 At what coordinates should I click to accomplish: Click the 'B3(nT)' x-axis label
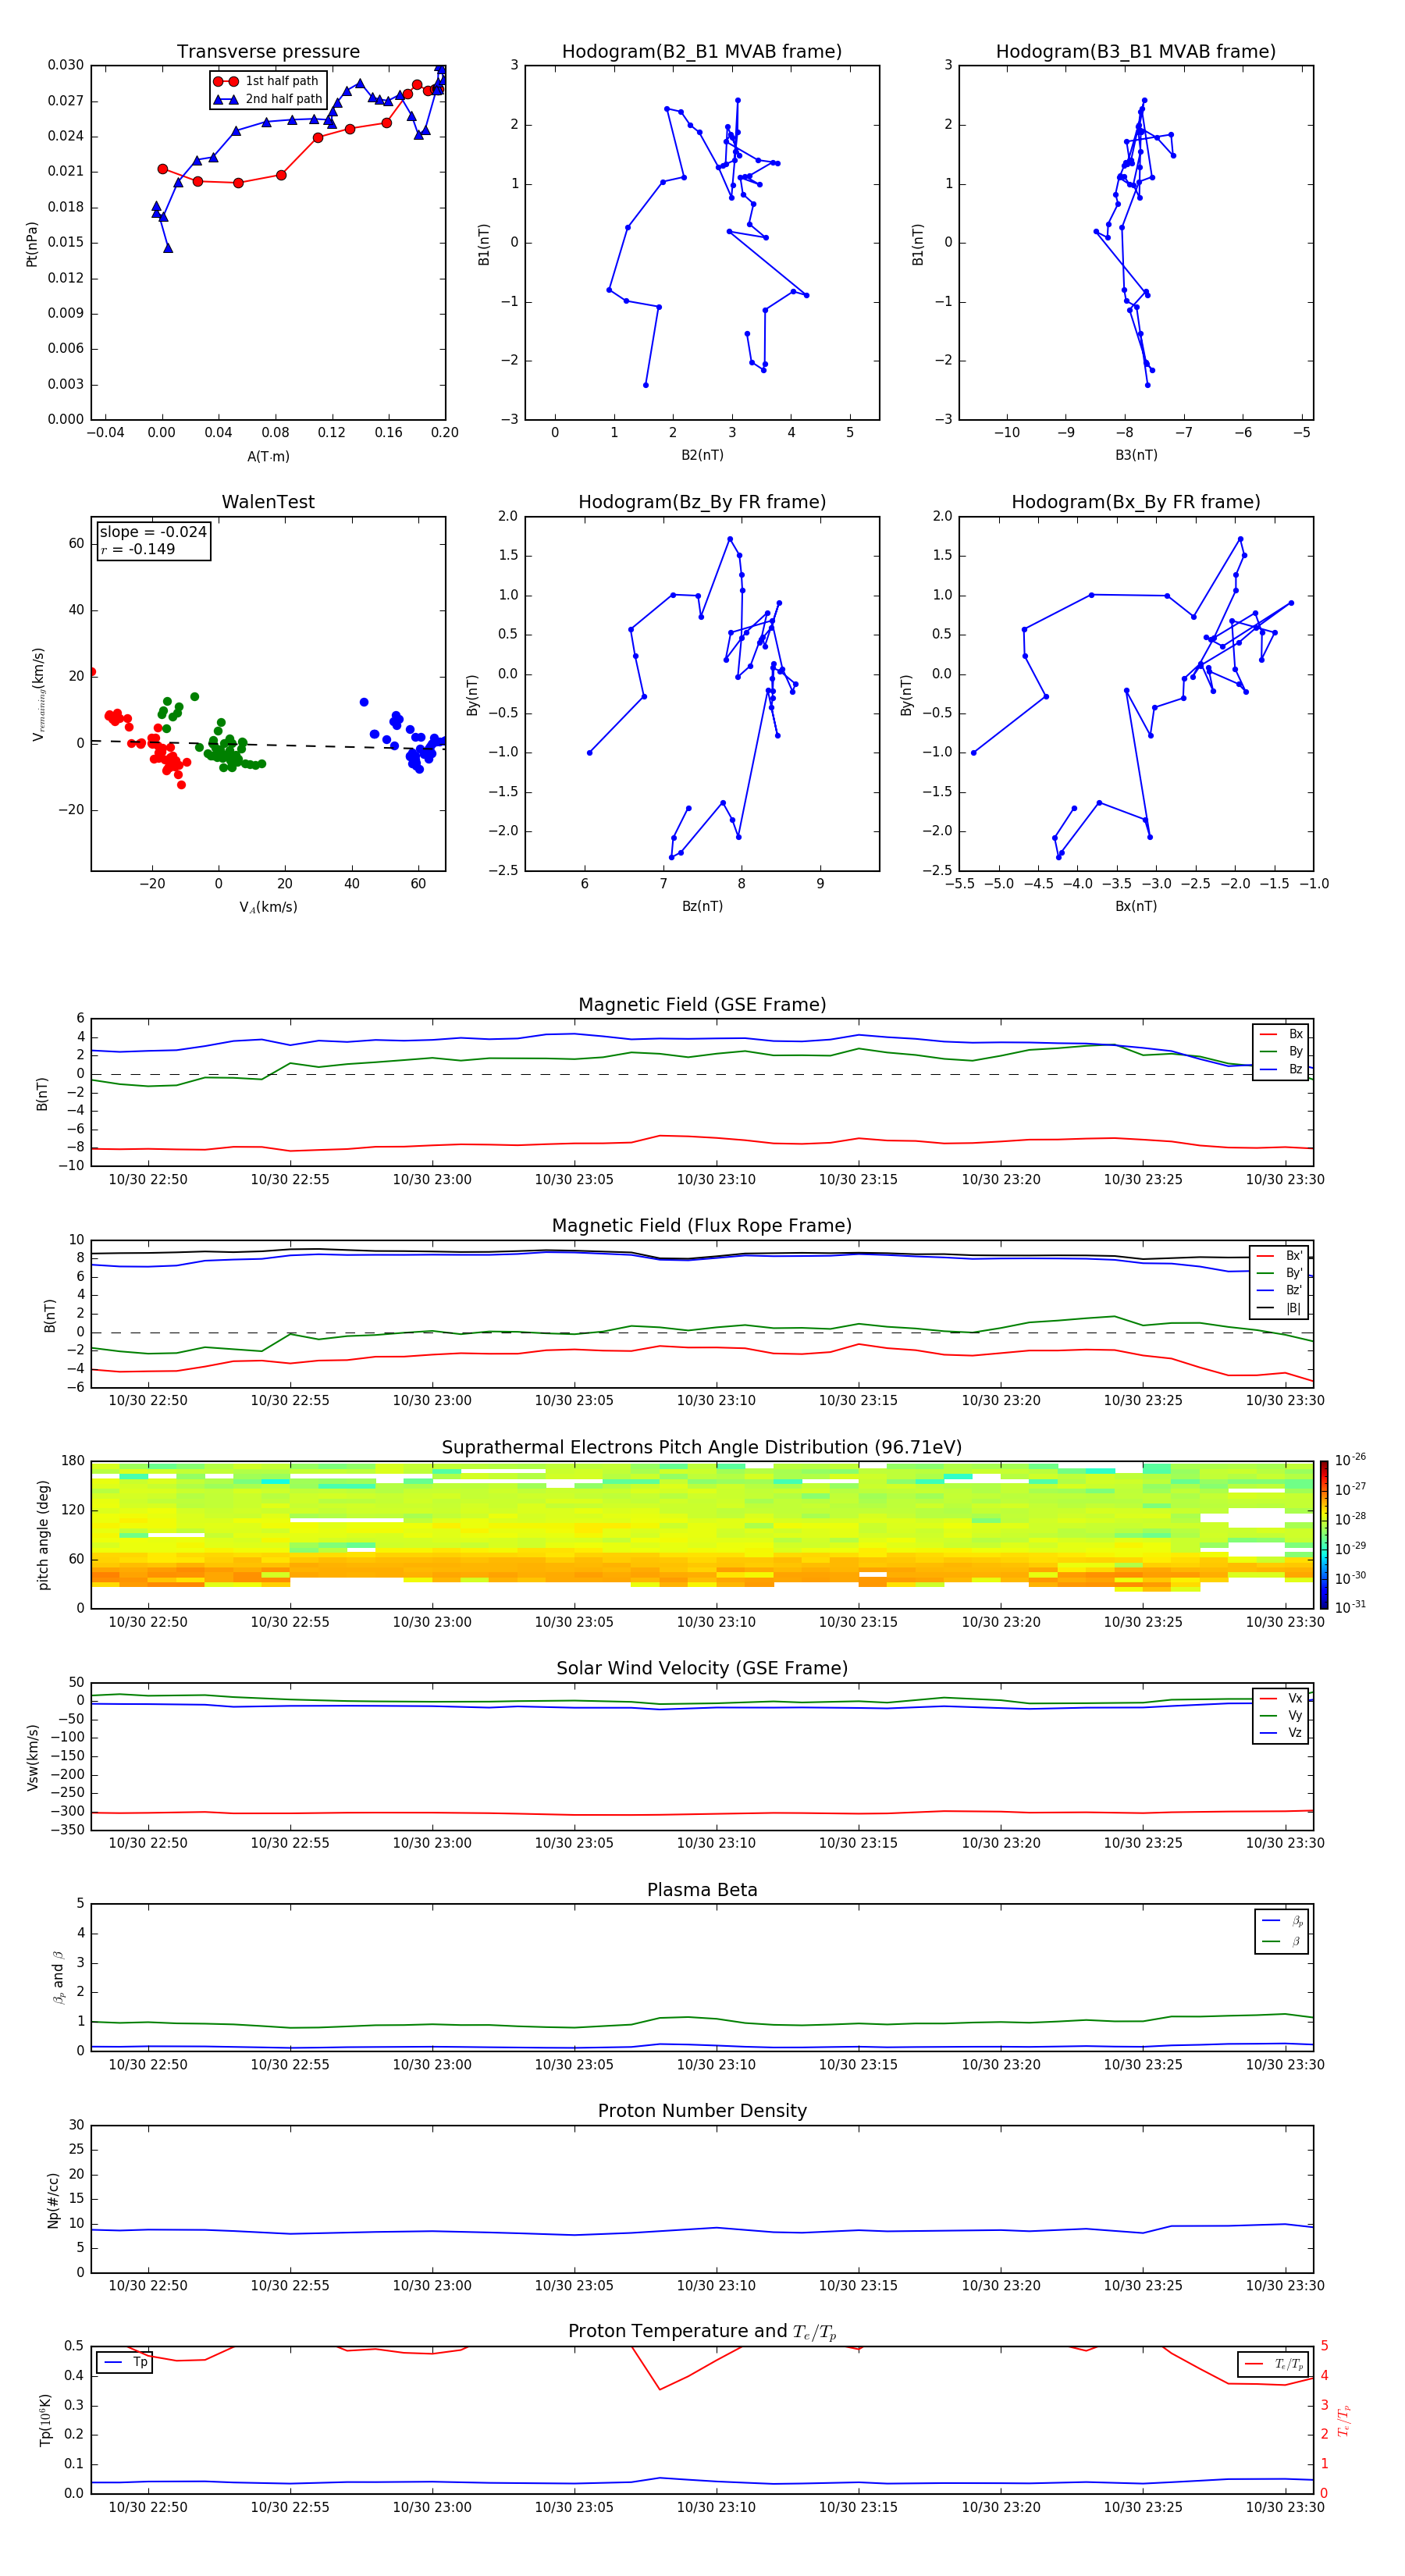coord(1136,455)
